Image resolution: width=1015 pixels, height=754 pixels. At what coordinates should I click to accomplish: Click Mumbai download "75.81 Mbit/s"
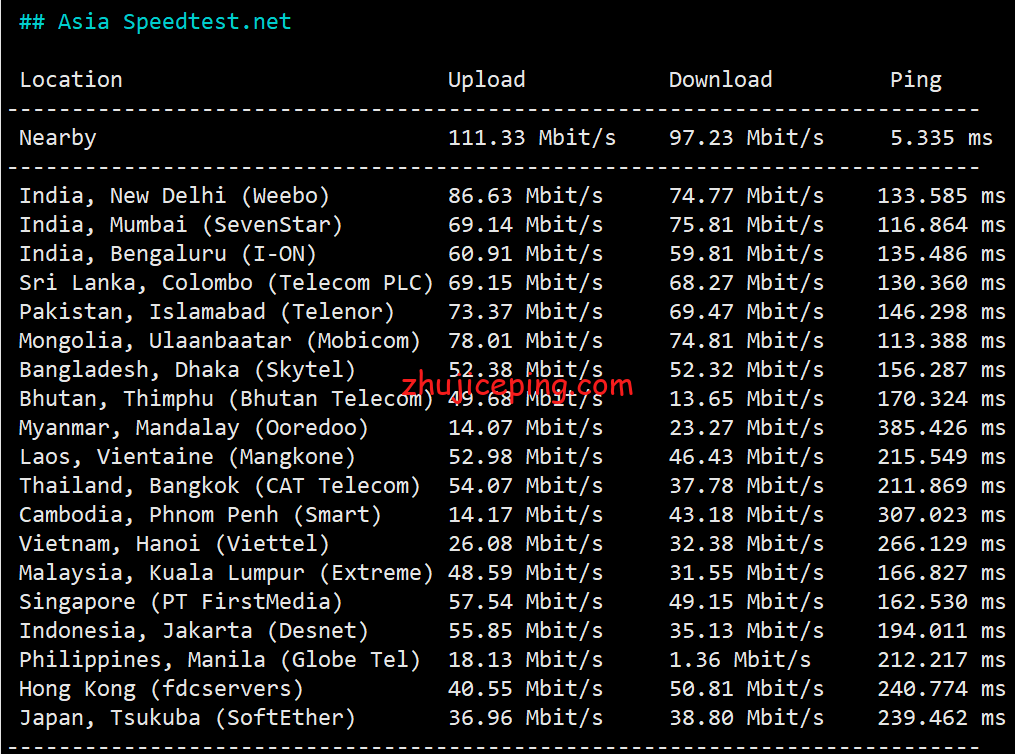746,225
